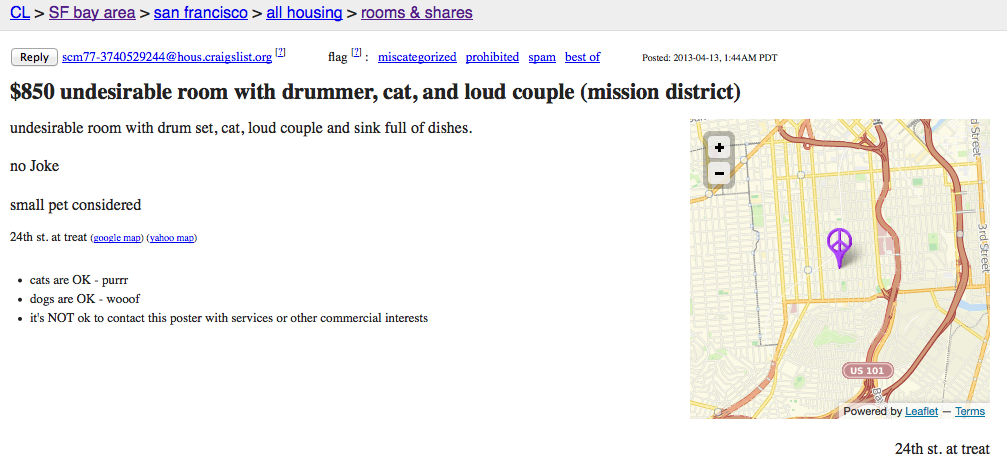
Task: Nominate the post for best of
Action: coord(582,57)
